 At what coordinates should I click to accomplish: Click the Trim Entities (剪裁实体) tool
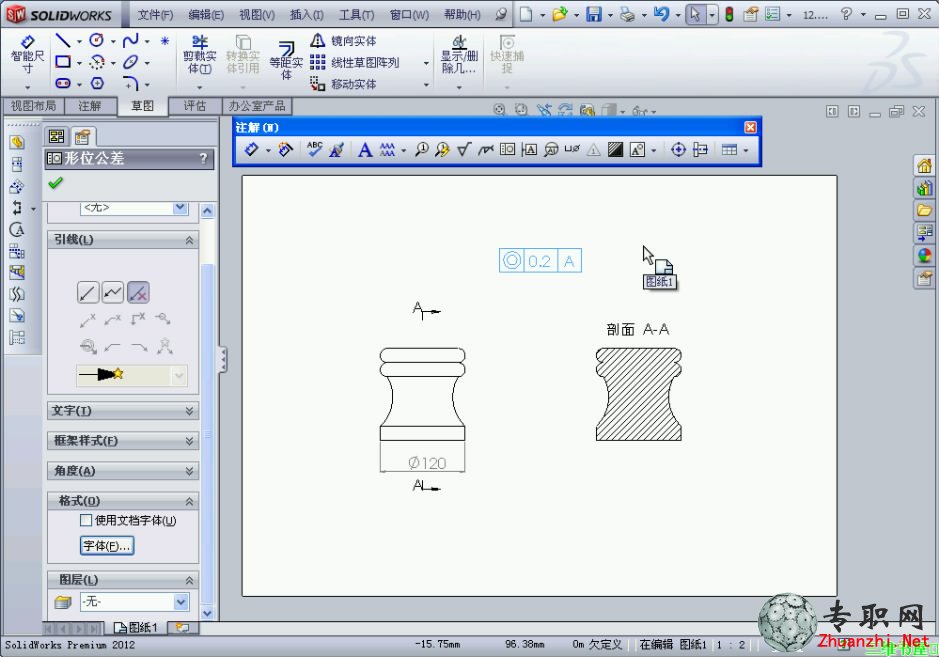(x=199, y=55)
